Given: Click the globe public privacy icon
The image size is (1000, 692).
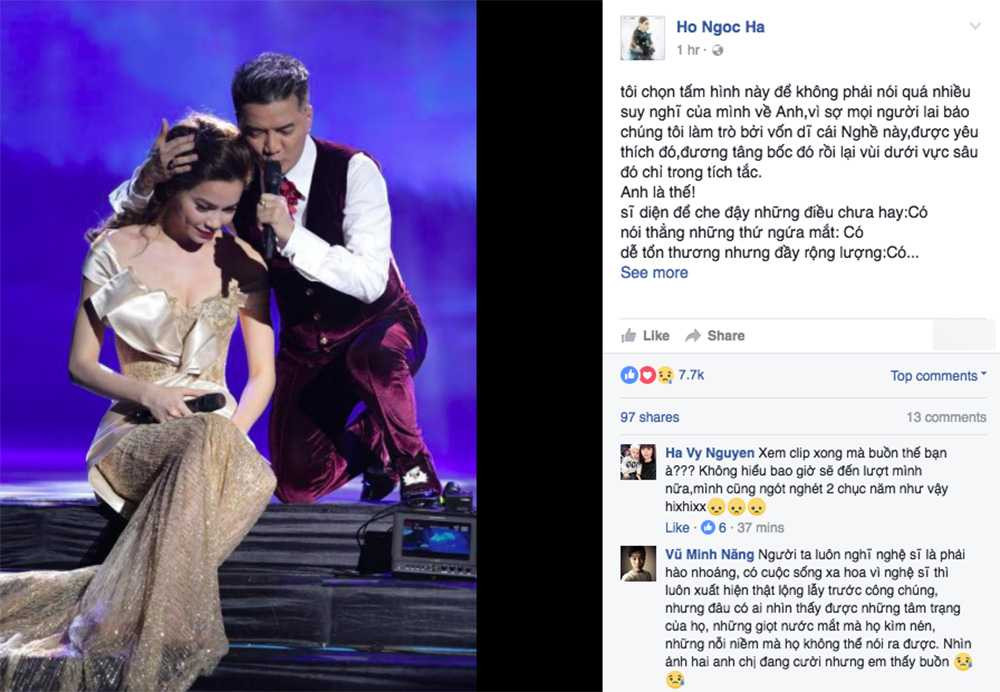Looking at the screenshot, I should 717,50.
